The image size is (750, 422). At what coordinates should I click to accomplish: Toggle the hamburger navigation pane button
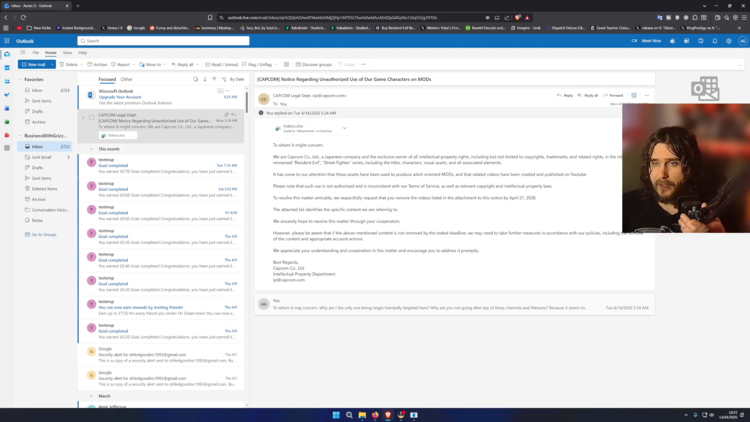tap(23, 52)
